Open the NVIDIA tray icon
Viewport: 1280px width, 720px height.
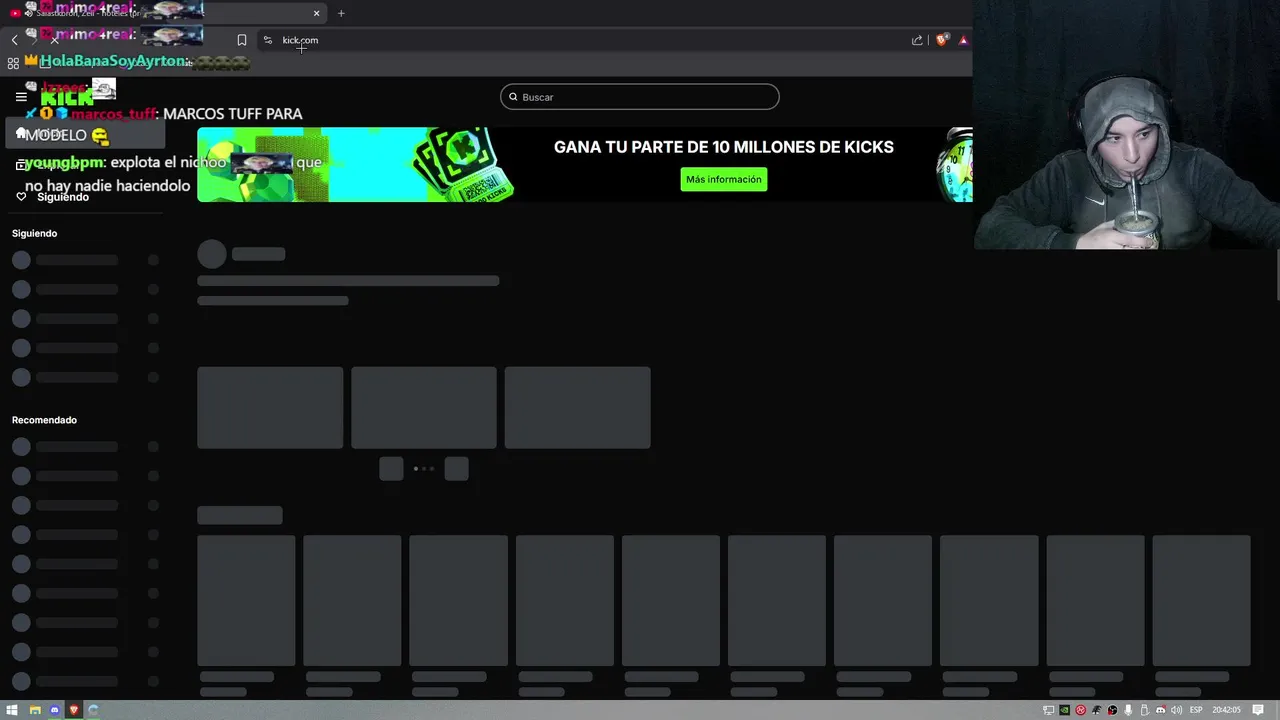click(x=1064, y=710)
